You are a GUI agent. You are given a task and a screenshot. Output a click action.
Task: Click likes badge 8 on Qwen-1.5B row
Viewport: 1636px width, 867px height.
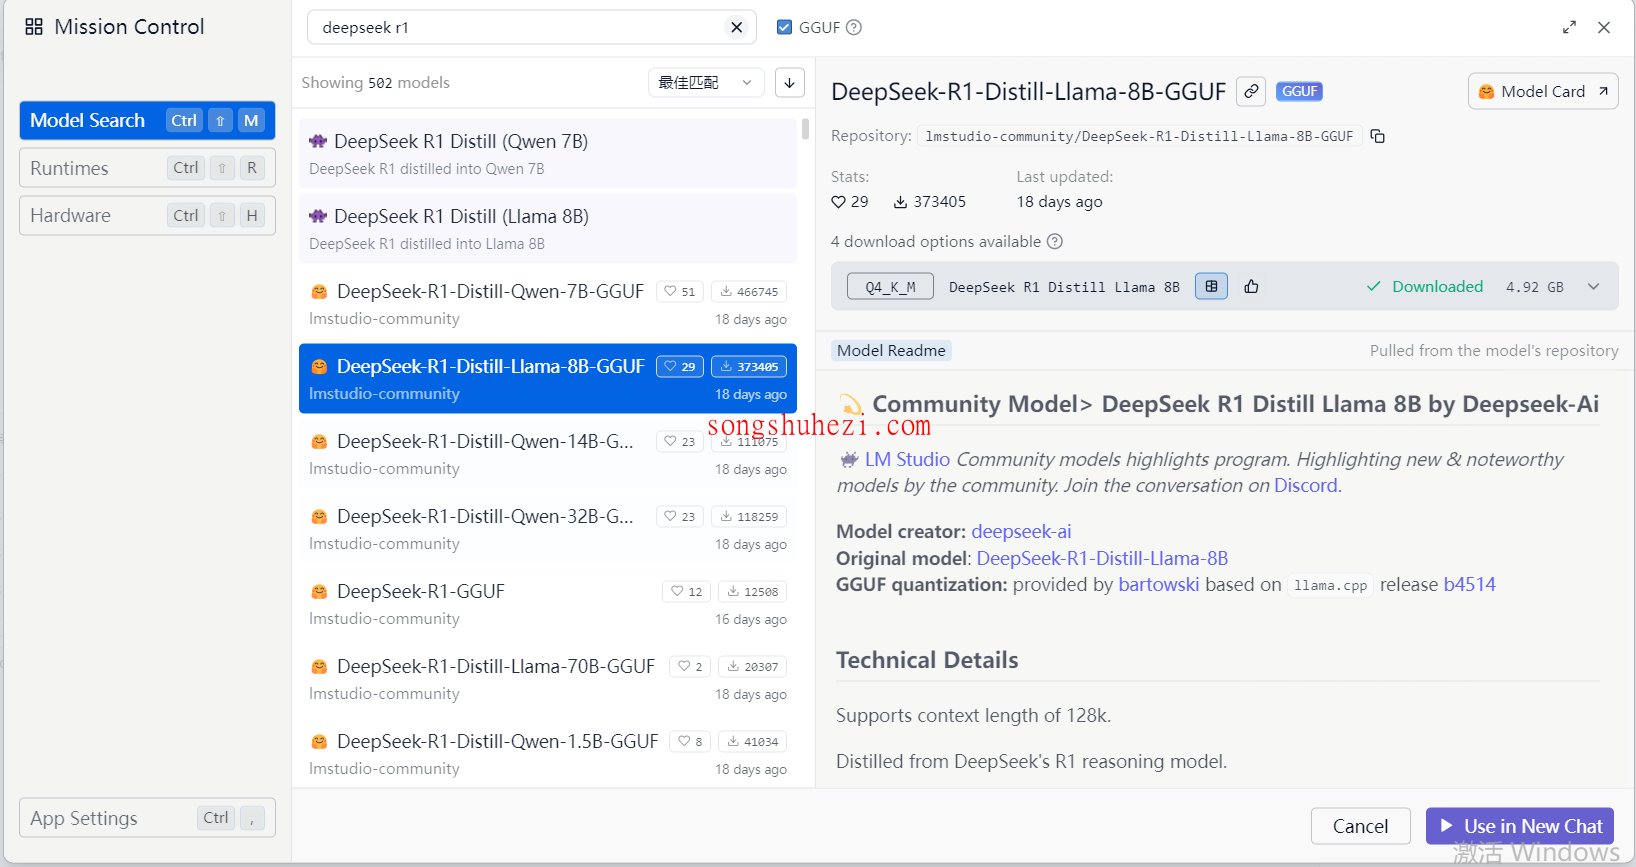coord(690,742)
